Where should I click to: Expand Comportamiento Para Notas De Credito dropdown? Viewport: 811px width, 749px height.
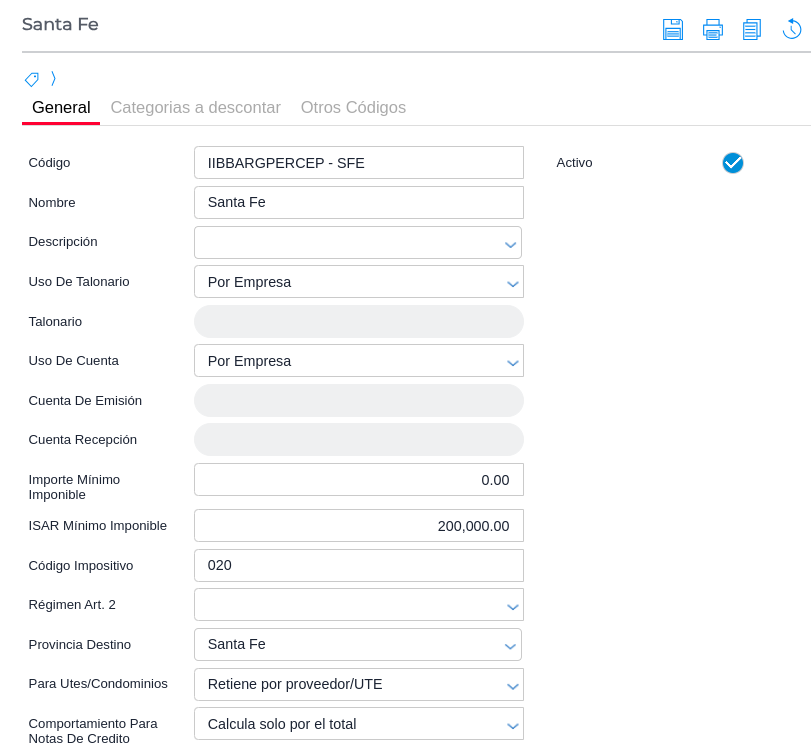(x=512, y=725)
